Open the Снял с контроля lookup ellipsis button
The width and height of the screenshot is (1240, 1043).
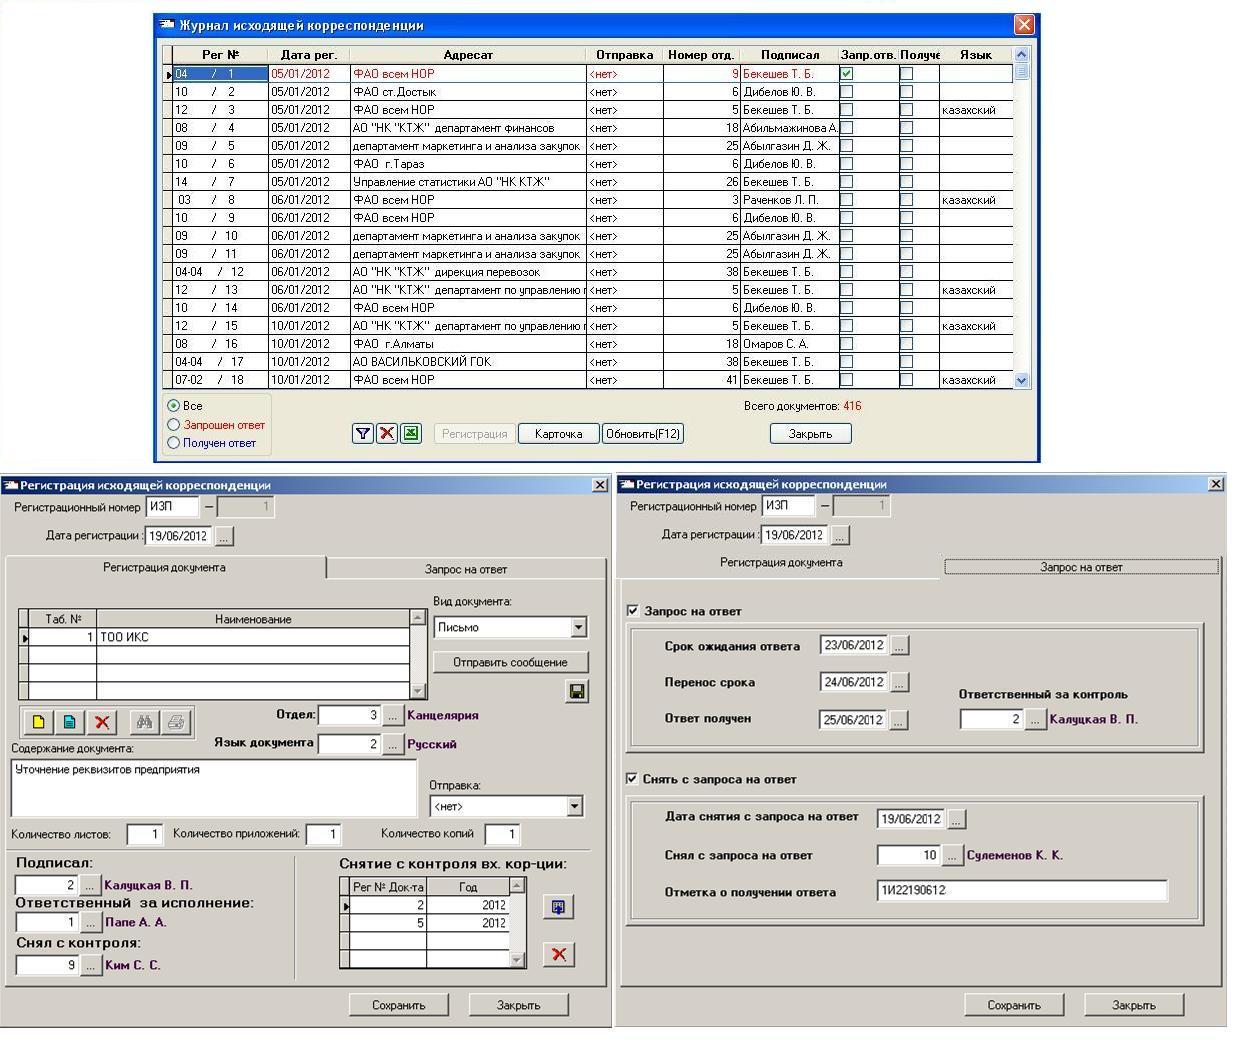pyautogui.click(x=90, y=965)
